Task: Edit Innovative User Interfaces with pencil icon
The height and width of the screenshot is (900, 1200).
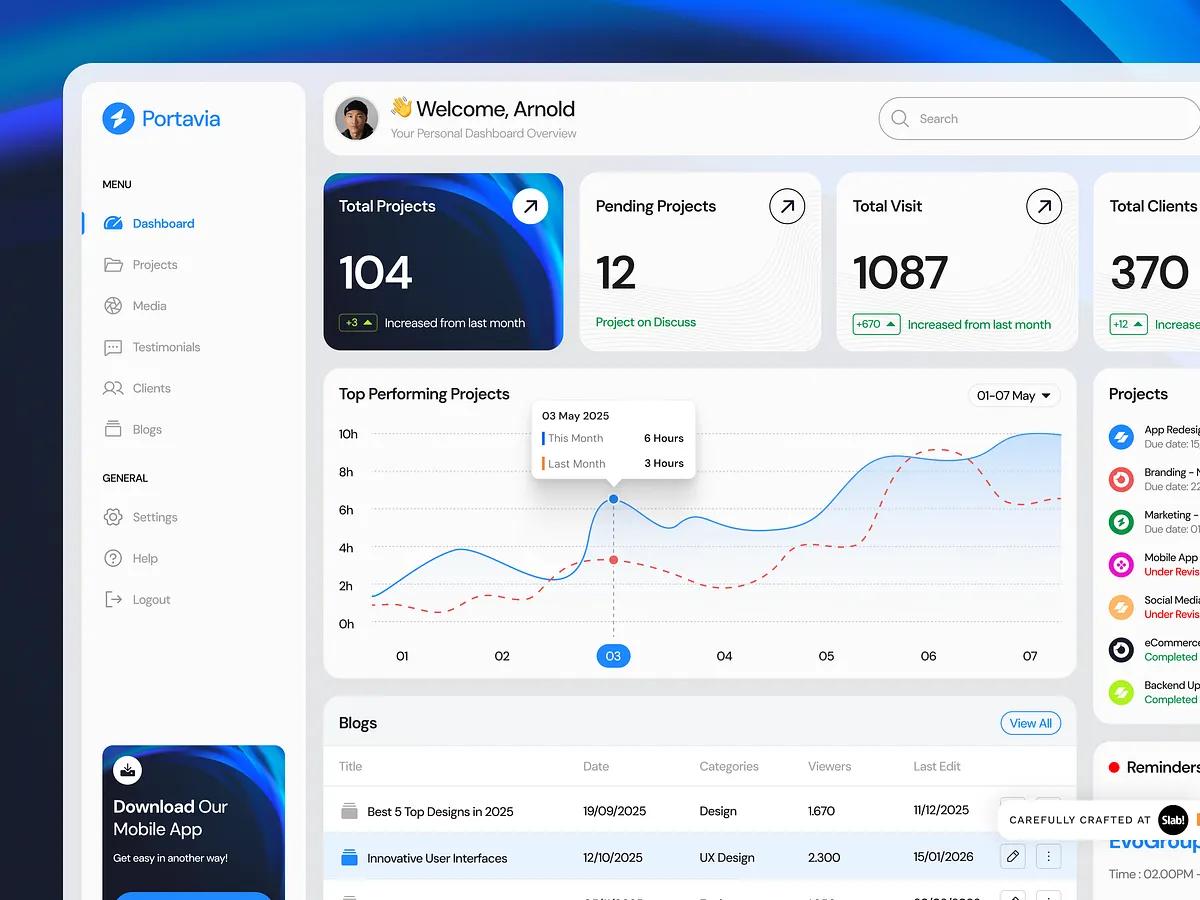Action: pos(1013,856)
